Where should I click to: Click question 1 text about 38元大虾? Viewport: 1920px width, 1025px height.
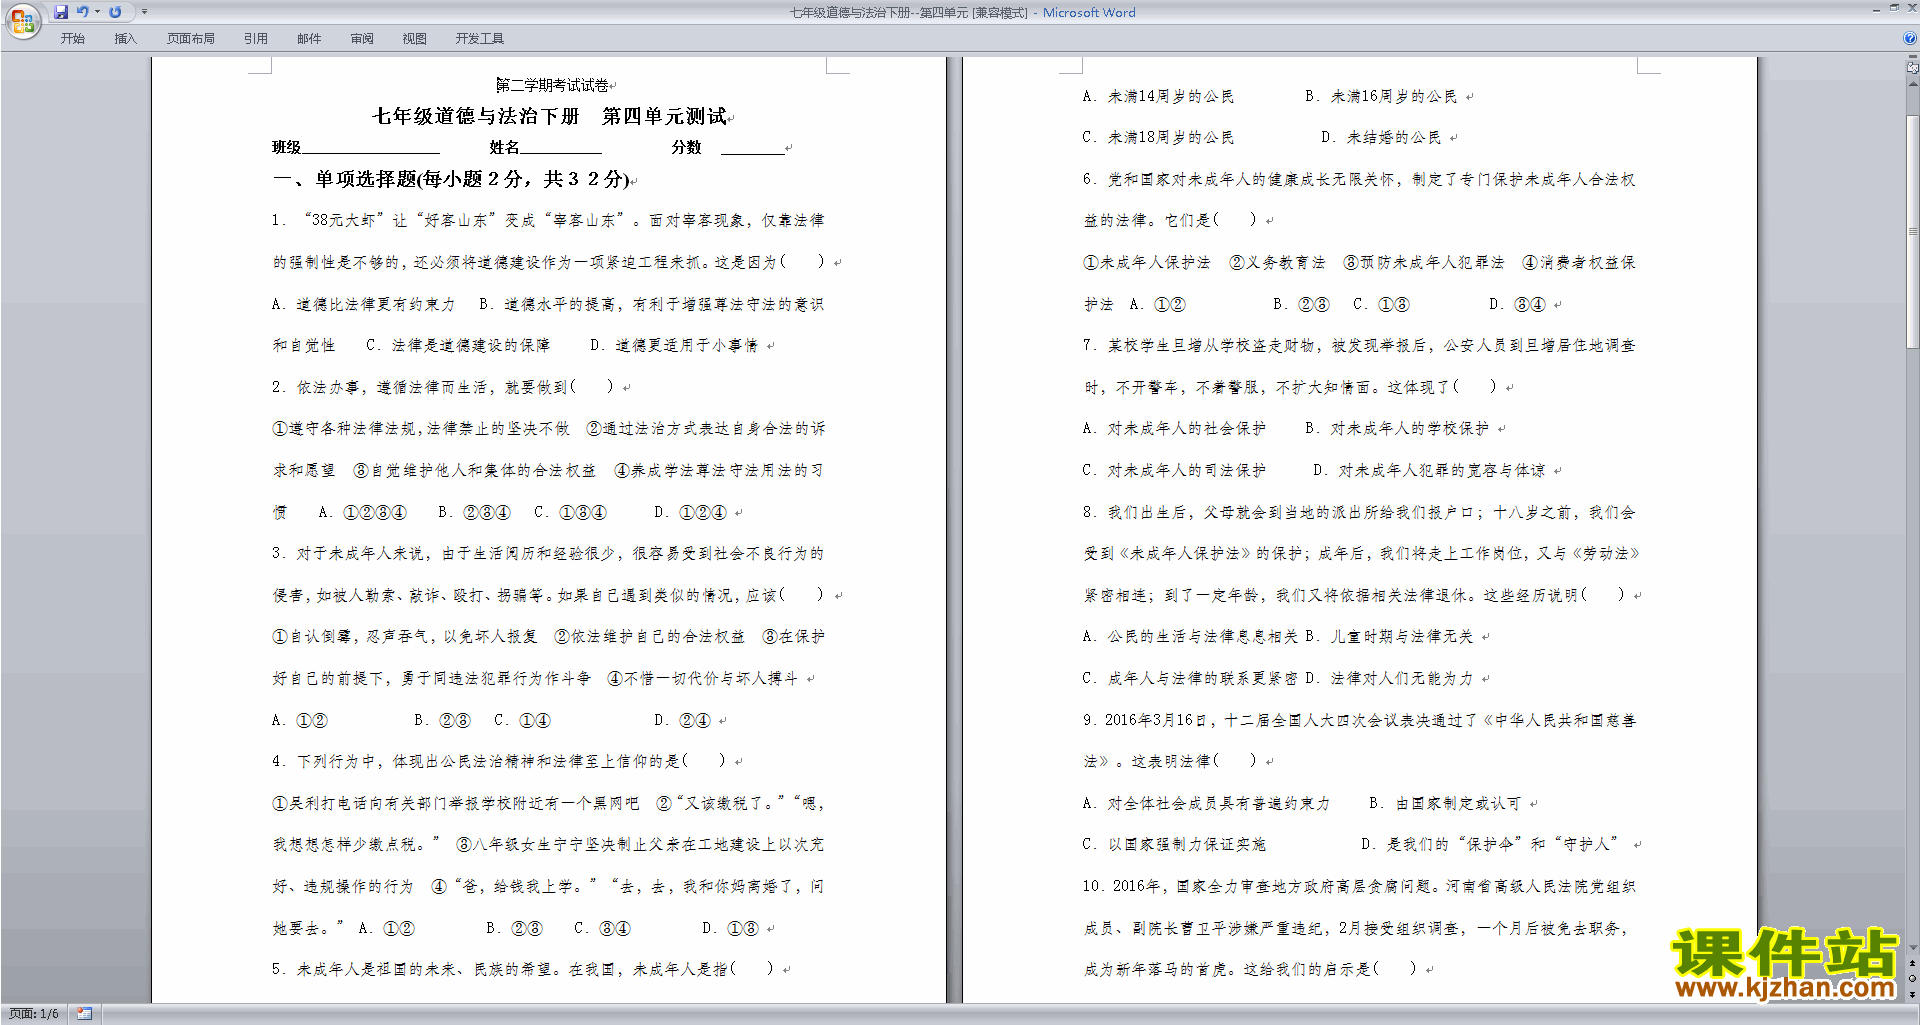coord(548,220)
